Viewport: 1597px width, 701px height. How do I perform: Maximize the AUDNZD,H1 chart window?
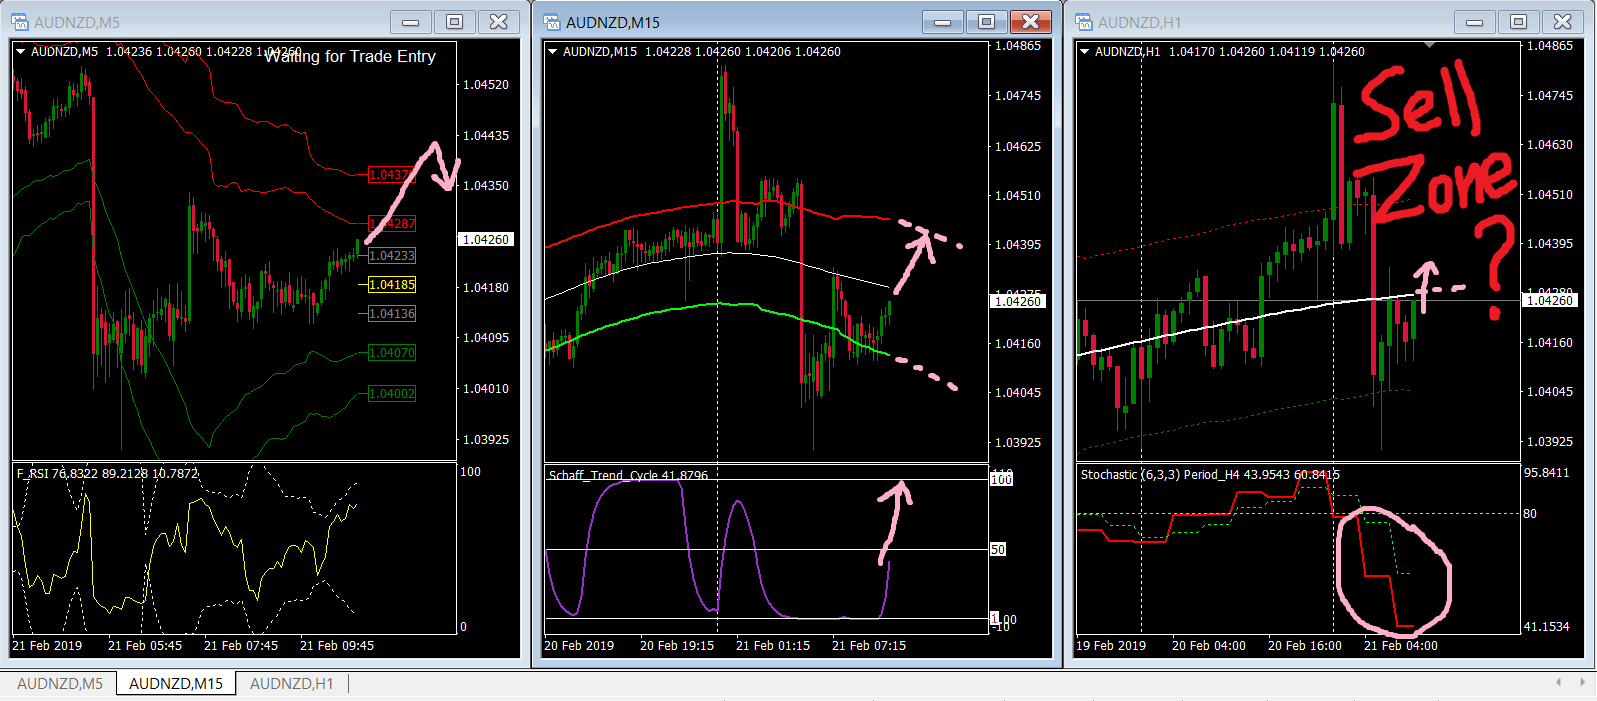click(x=1518, y=22)
